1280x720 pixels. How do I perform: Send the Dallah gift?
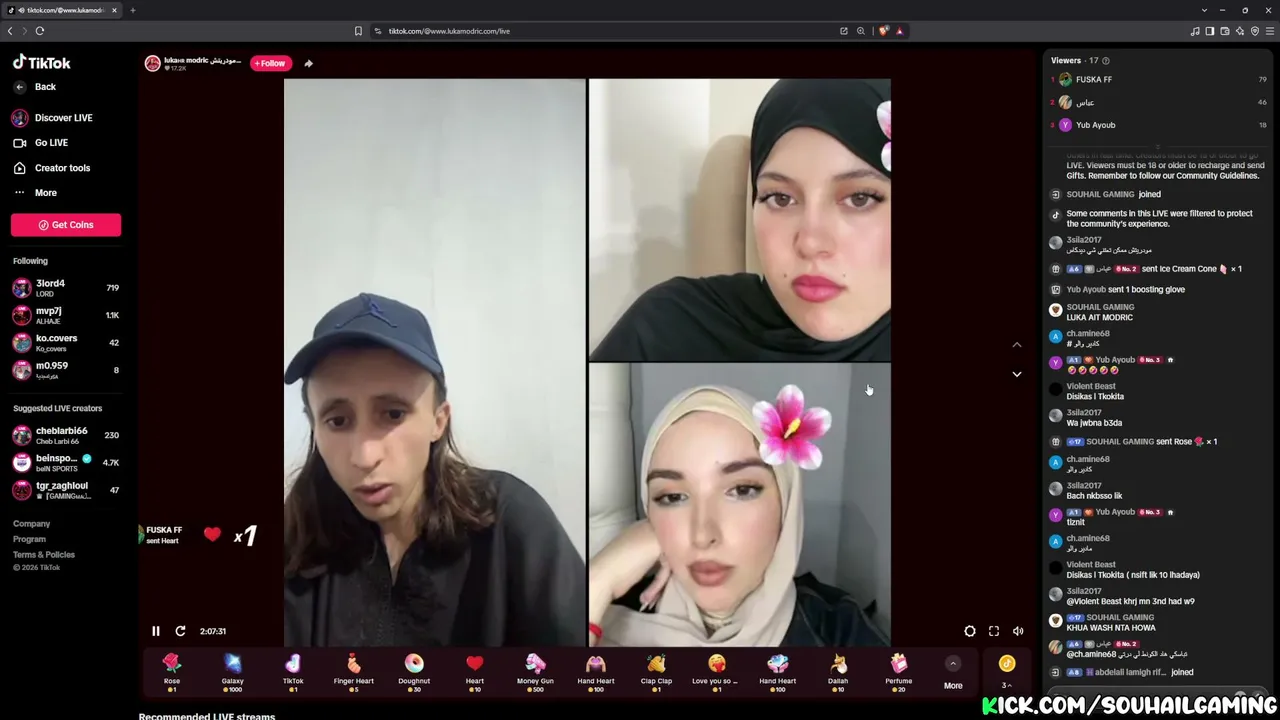point(838,671)
